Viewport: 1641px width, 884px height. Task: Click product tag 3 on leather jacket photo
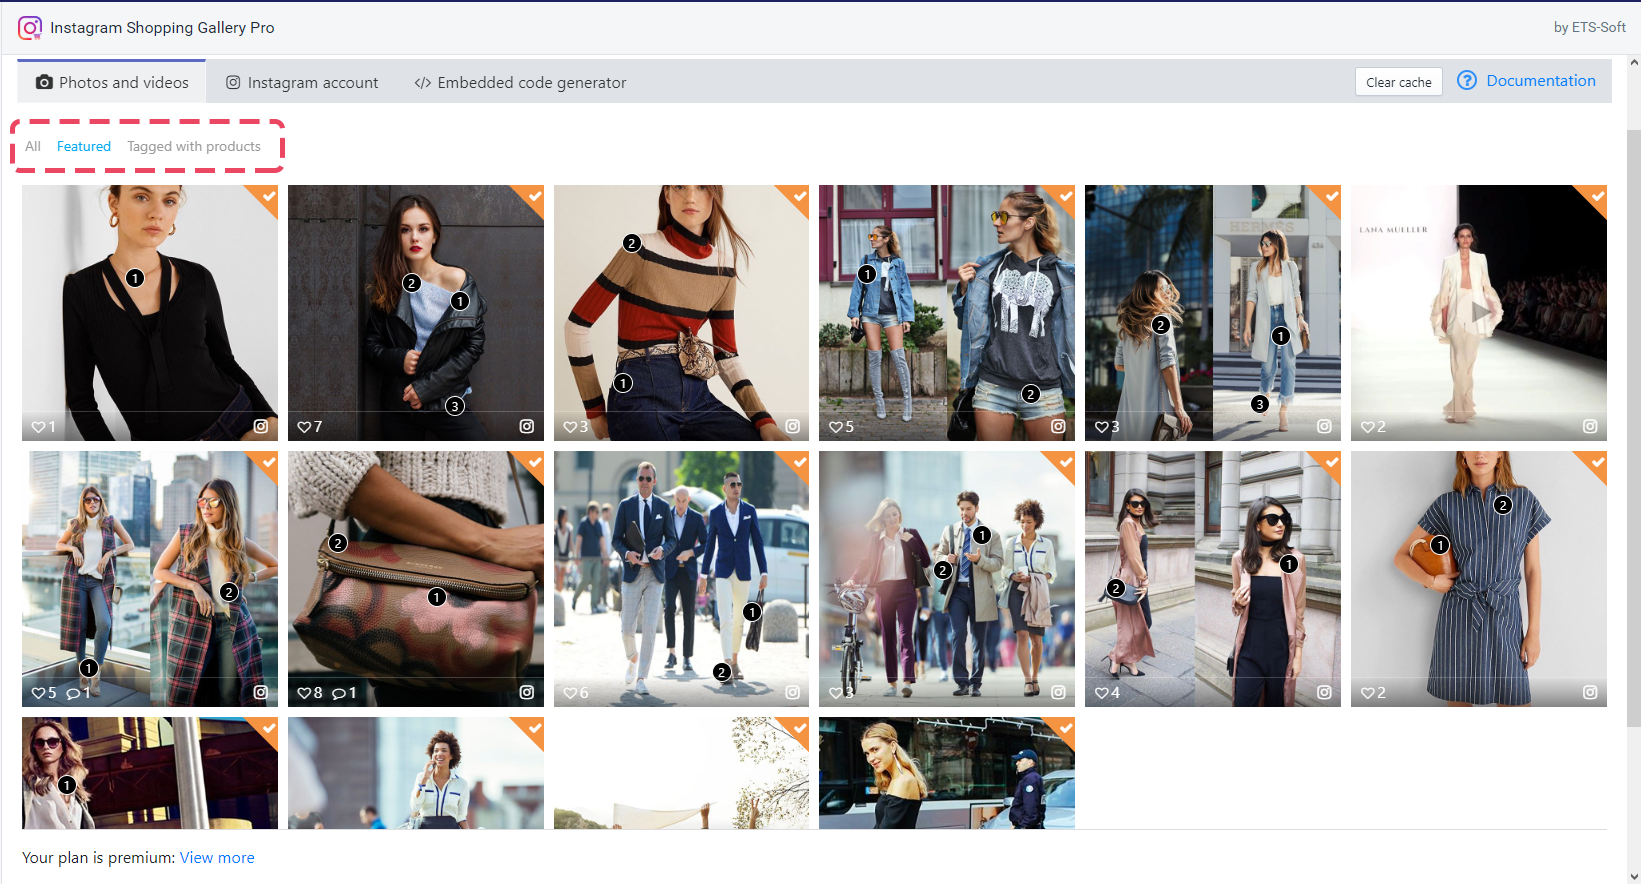(455, 406)
